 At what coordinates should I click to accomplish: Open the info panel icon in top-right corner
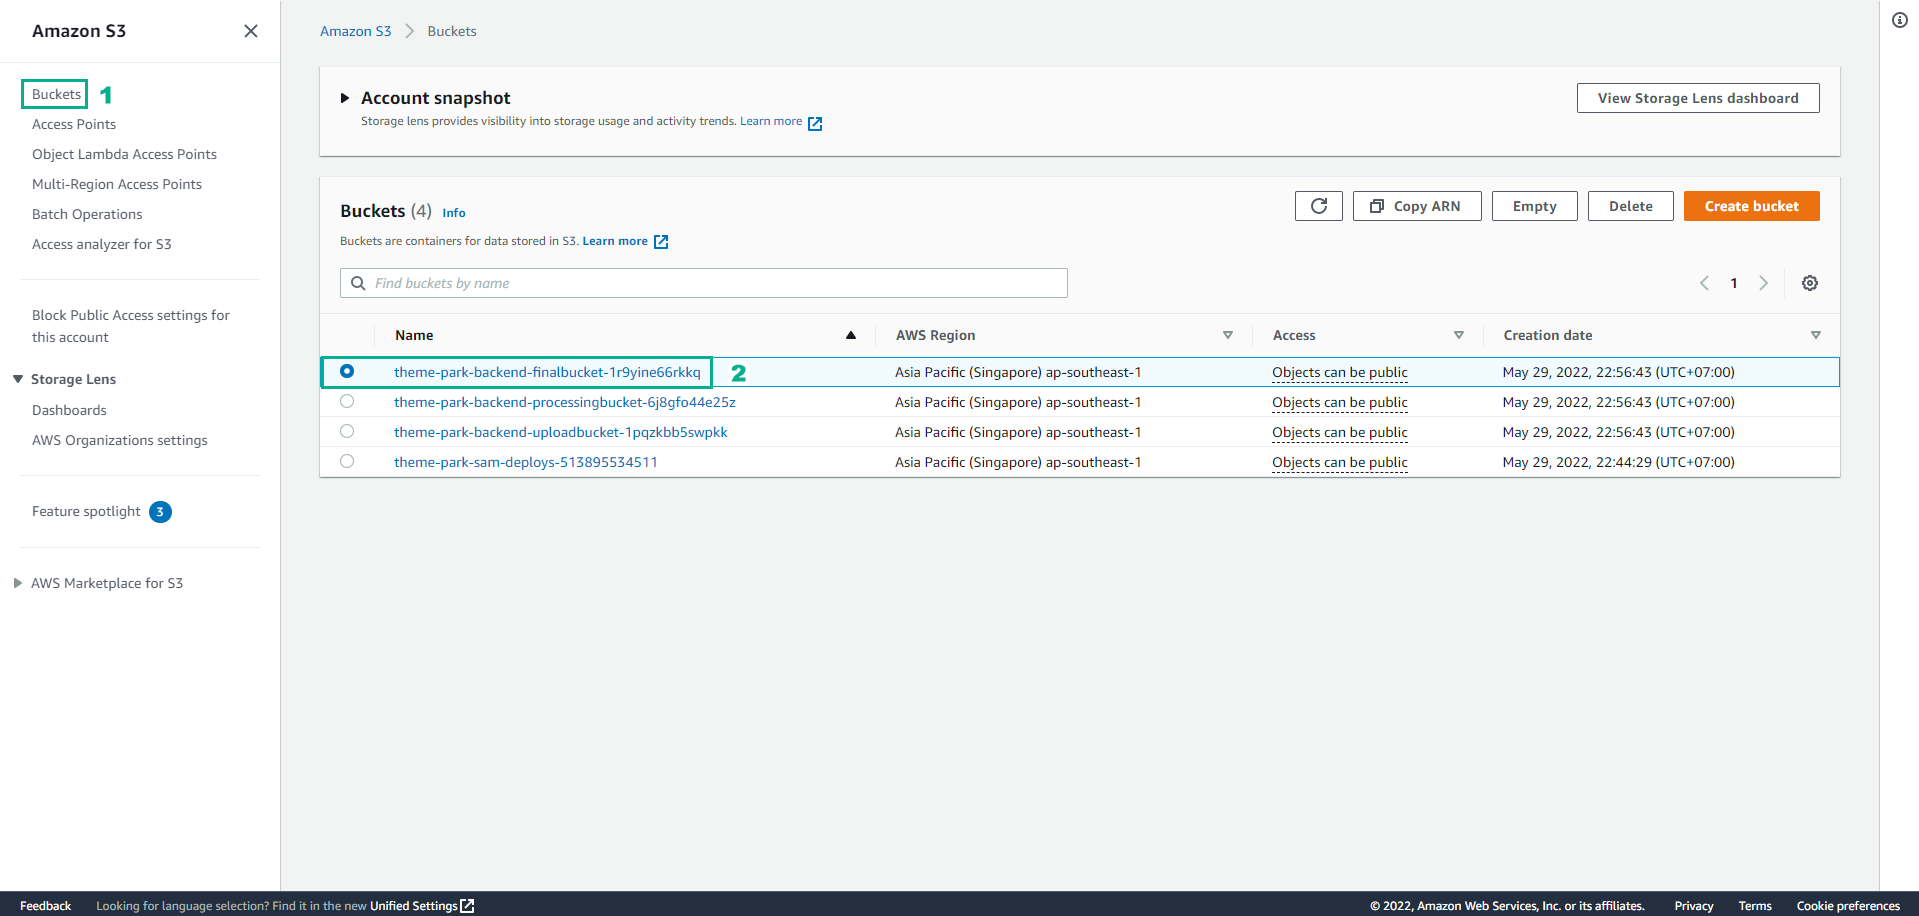pyautogui.click(x=1900, y=20)
